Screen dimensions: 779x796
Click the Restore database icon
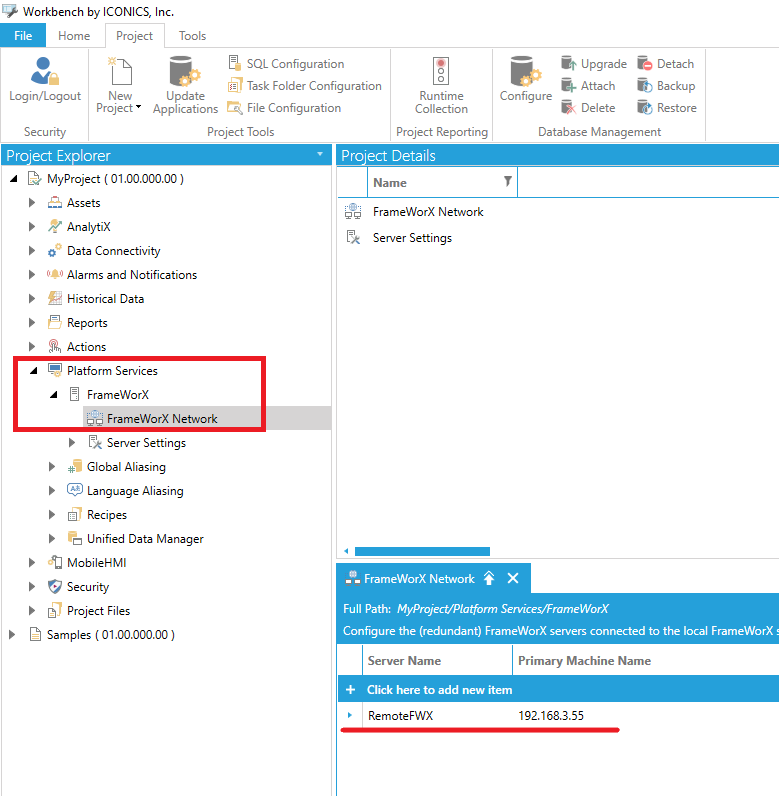tap(645, 108)
